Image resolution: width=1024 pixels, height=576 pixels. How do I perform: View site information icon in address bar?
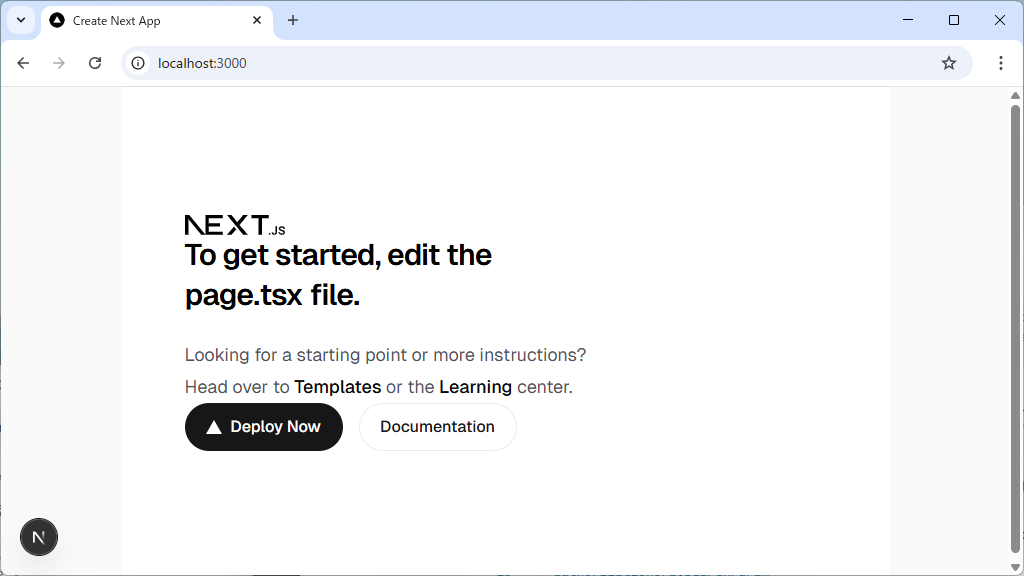pyautogui.click(x=138, y=63)
